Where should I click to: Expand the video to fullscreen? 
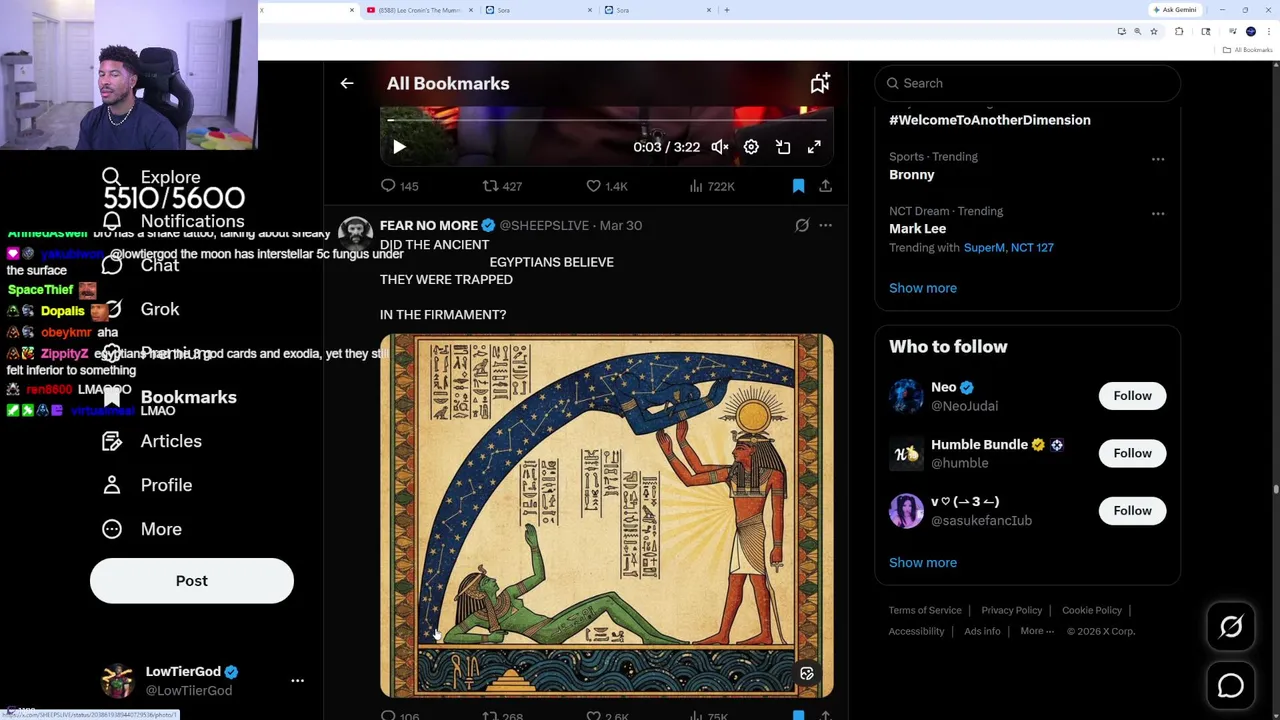pyautogui.click(x=814, y=147)
